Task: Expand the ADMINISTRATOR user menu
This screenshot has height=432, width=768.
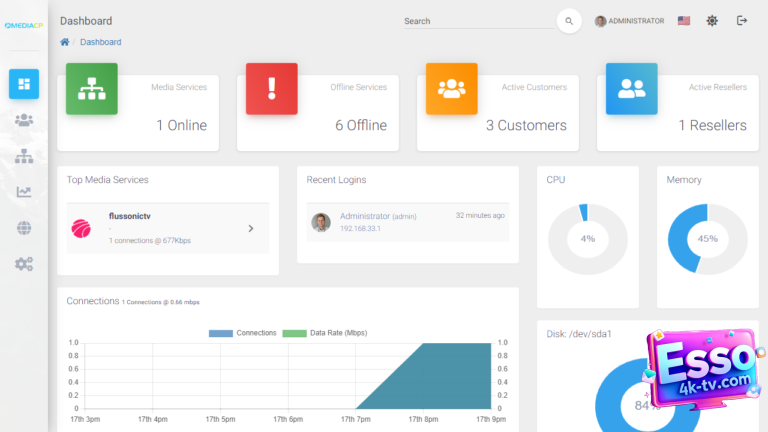Action: (630, 21)
